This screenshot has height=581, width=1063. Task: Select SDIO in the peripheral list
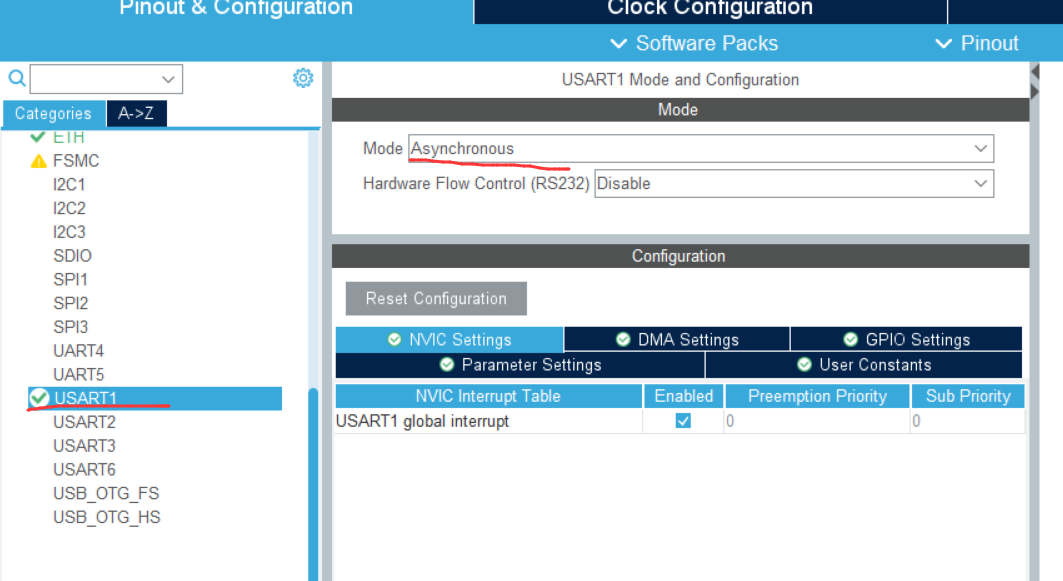pos(72,256)
